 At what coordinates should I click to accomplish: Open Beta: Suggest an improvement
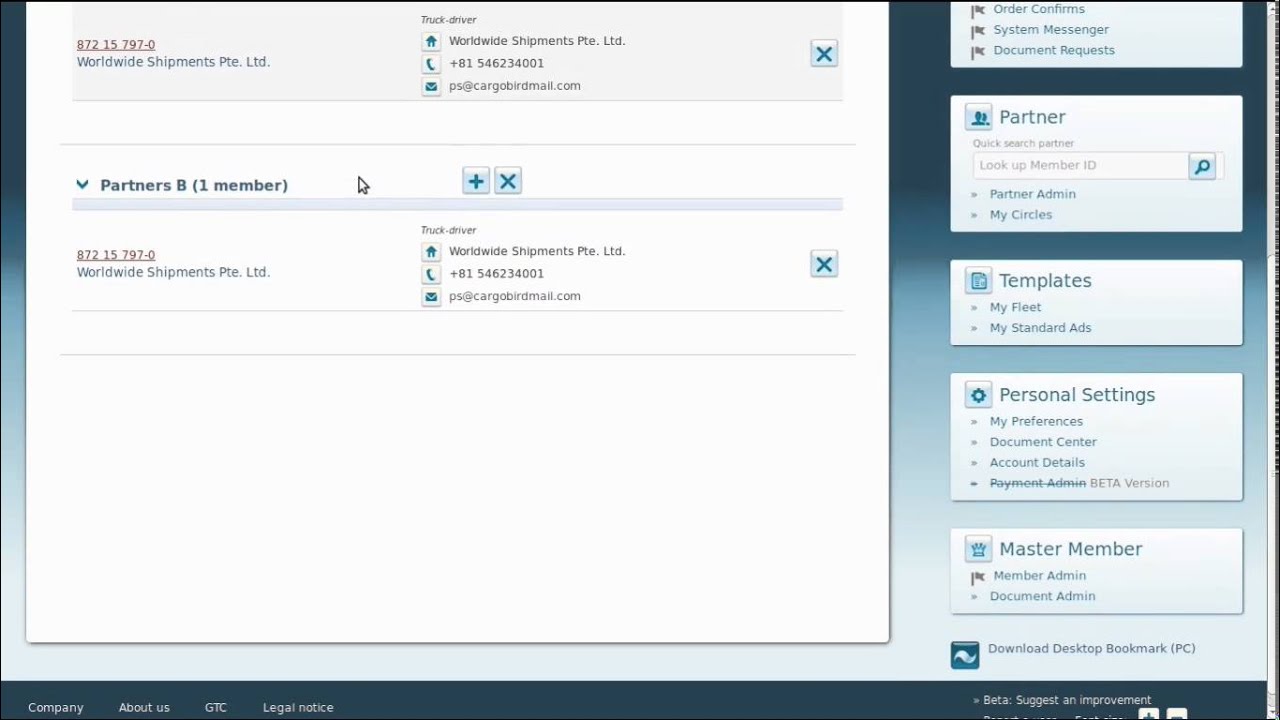[1067, 700]
